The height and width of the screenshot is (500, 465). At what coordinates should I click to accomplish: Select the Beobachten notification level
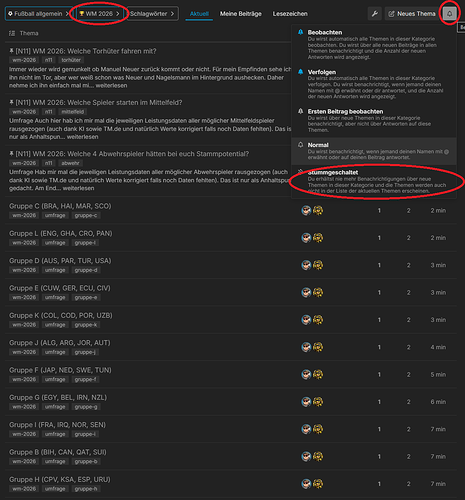click(x=374, y=44)
